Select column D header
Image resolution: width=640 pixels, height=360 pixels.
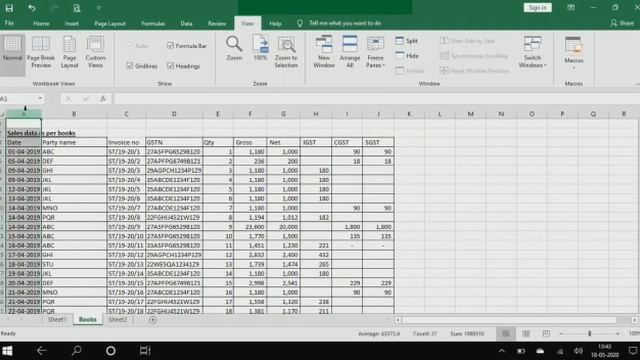point(174,114)
